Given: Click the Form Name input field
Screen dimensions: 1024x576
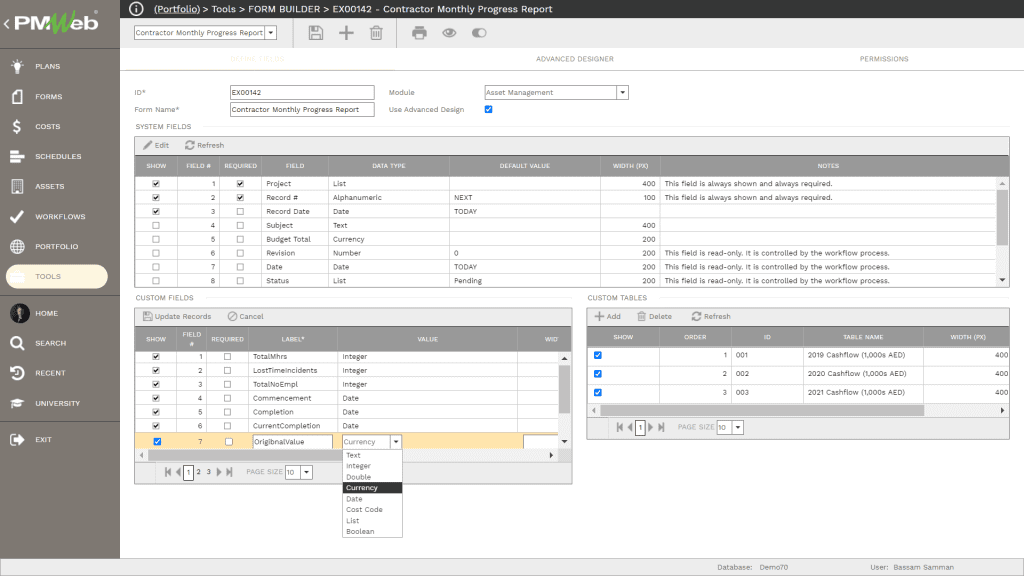Looking at the screenshot, I should 302,109.
